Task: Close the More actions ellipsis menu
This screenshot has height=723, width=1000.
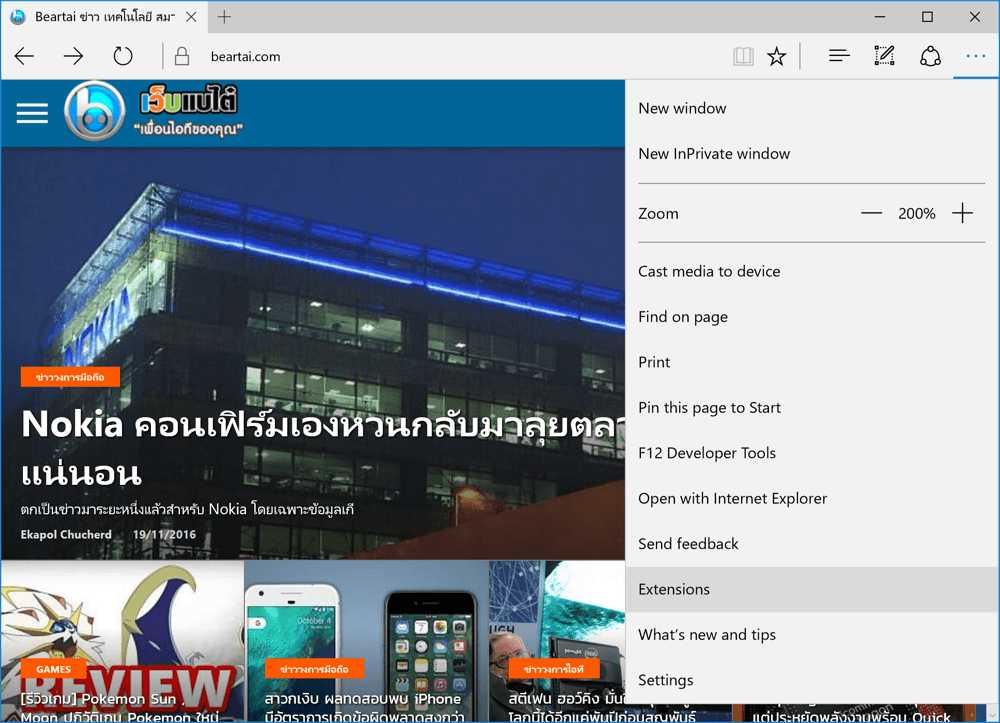Action: pos(976,56)
